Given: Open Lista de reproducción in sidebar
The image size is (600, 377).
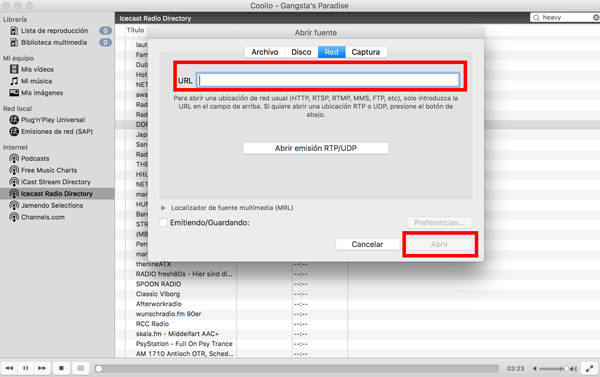Looking at the screenshot, I should [54, 31].
